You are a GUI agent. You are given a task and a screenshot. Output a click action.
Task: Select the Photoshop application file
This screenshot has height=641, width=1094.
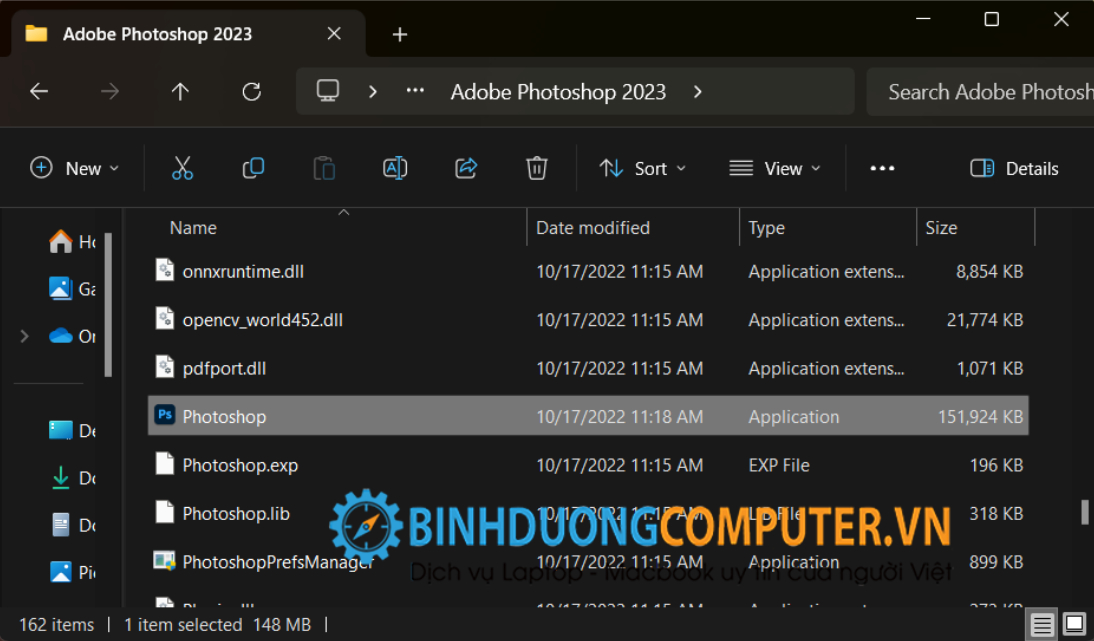(588, 416)
